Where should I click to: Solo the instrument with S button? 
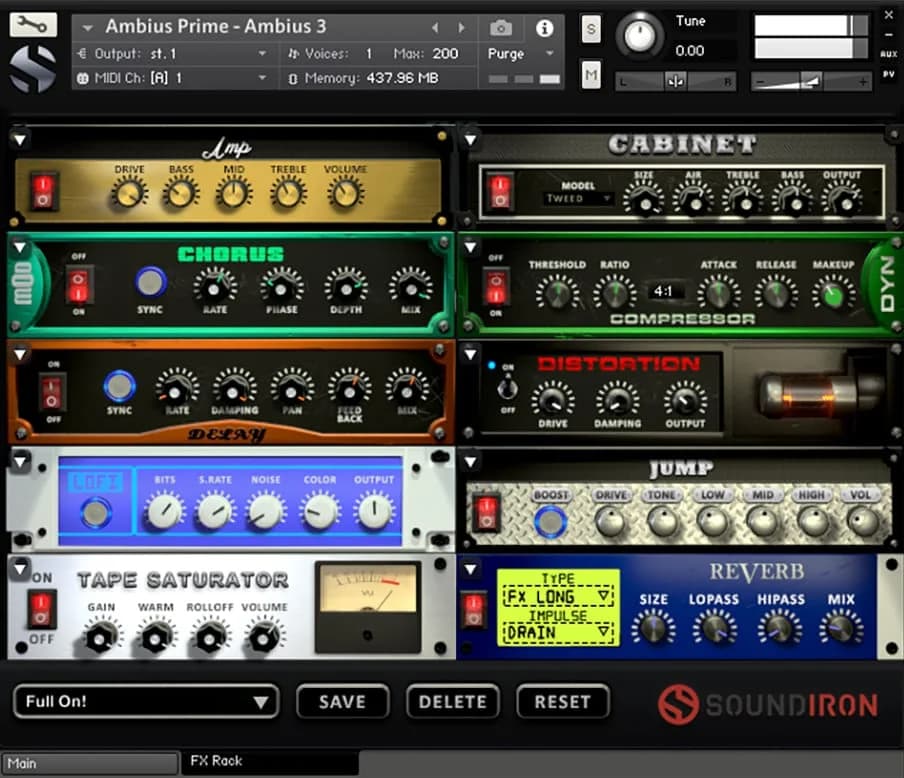(591, 30)
